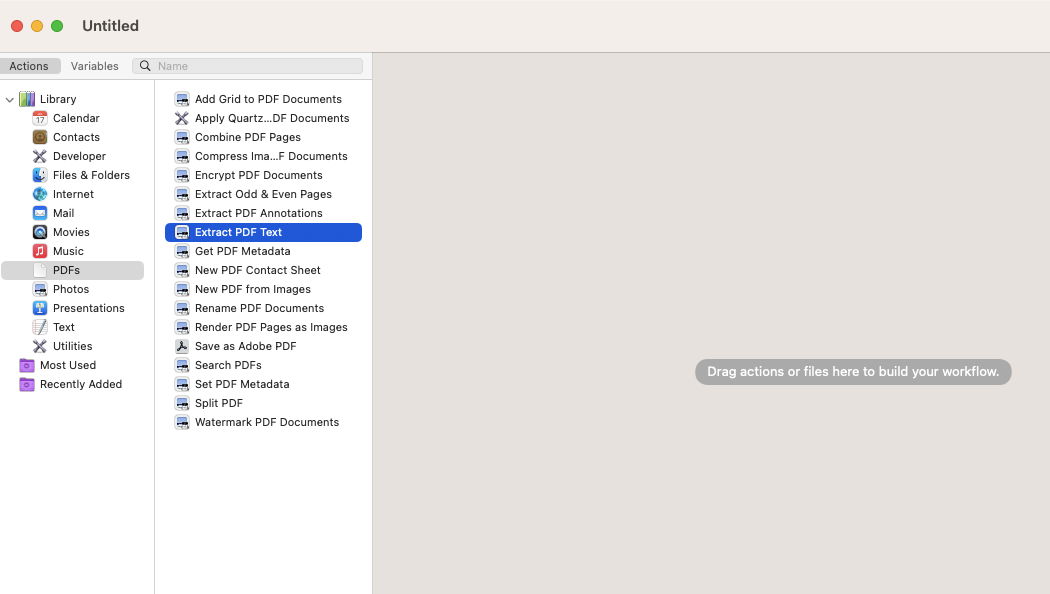
Task: Select the Photos category icon
Action: (x=40, y=289)
